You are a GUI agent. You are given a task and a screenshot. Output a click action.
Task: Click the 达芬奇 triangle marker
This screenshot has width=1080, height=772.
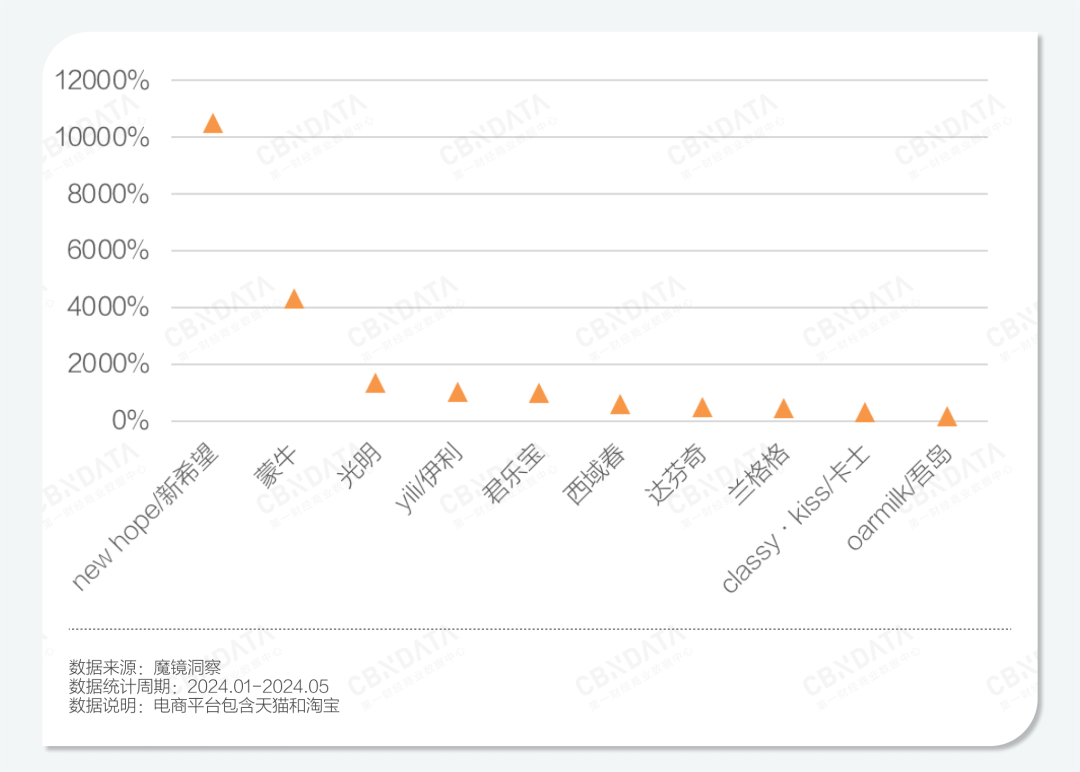[702, 407]
